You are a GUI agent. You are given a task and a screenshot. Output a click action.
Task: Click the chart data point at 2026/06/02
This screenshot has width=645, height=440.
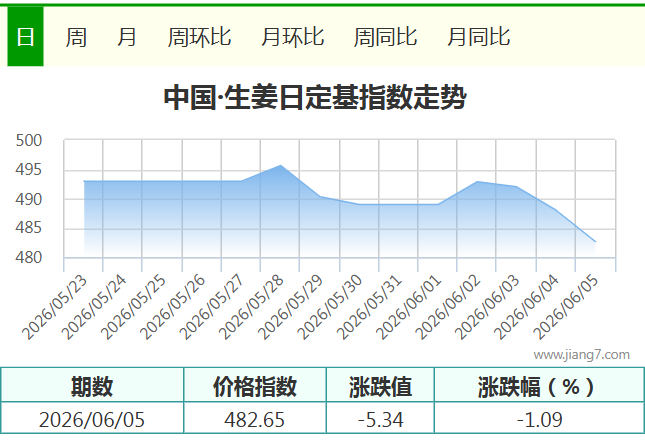click(477, 181)
